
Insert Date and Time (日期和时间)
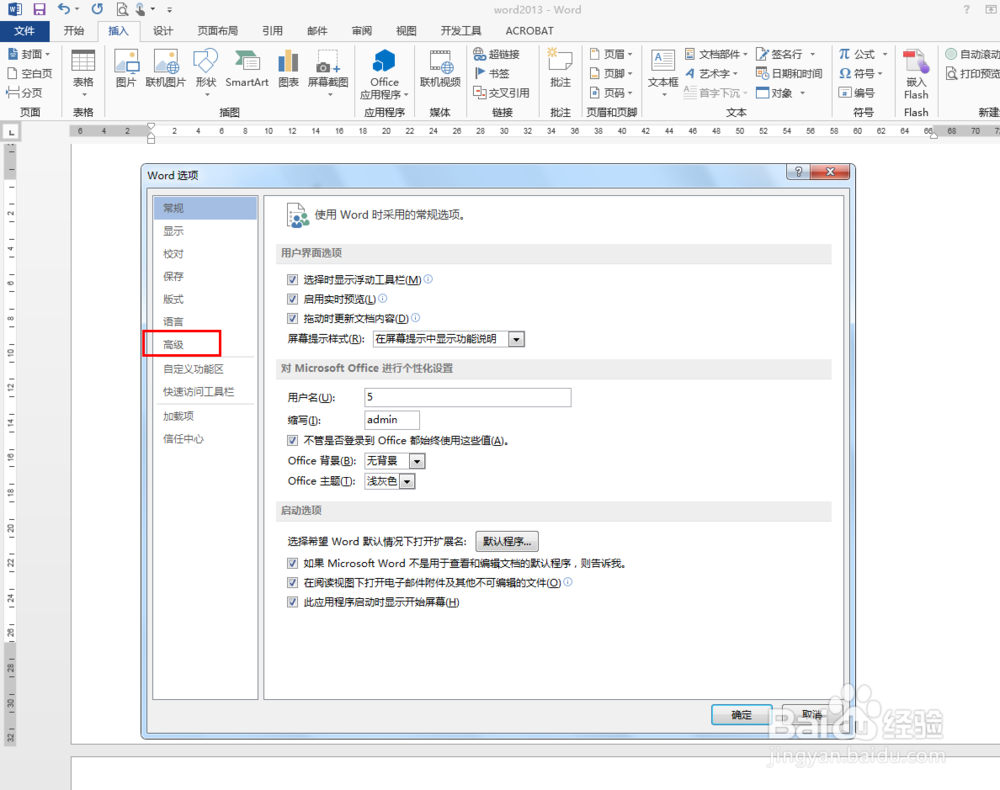(790, 73)
